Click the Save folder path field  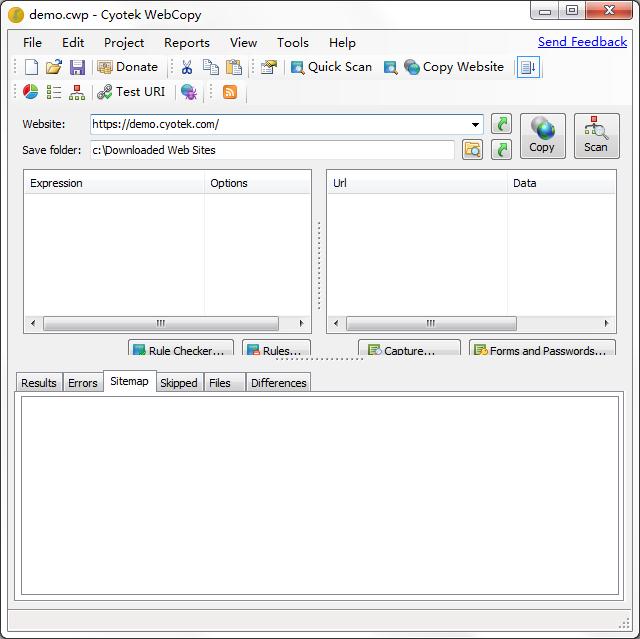point(271,150)
